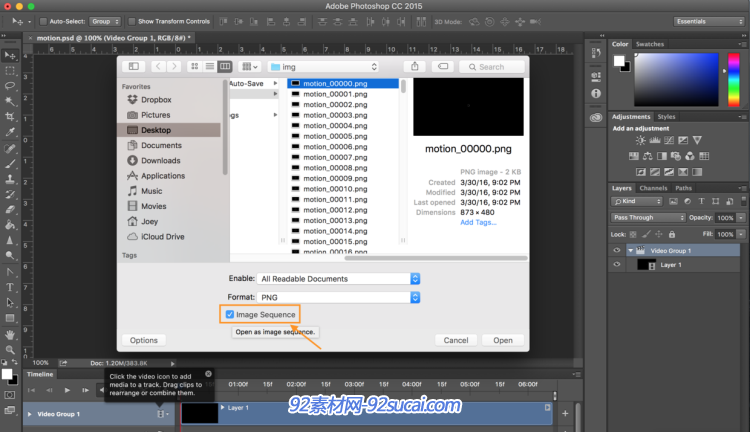Go back in file dialog navigation

158,66
